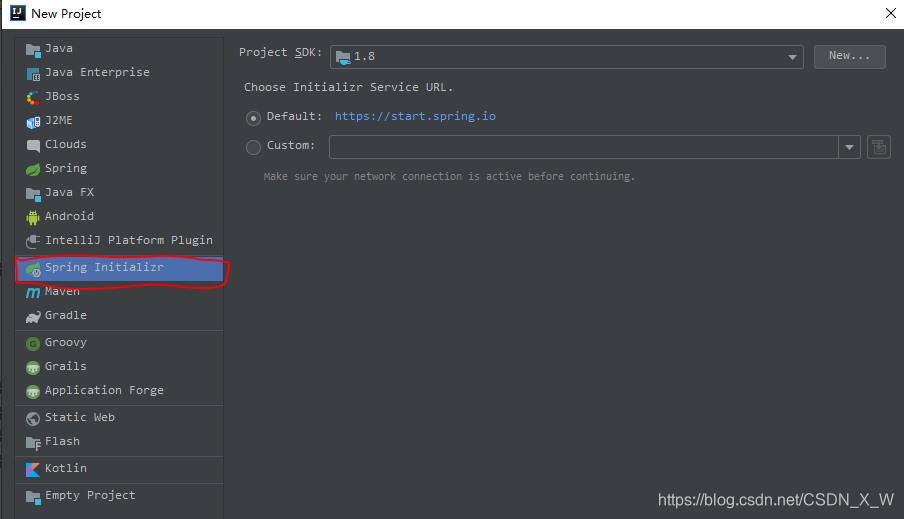Pick Static Web entry
This screenshot has height=519, width=904.
(x=119, y=418)
